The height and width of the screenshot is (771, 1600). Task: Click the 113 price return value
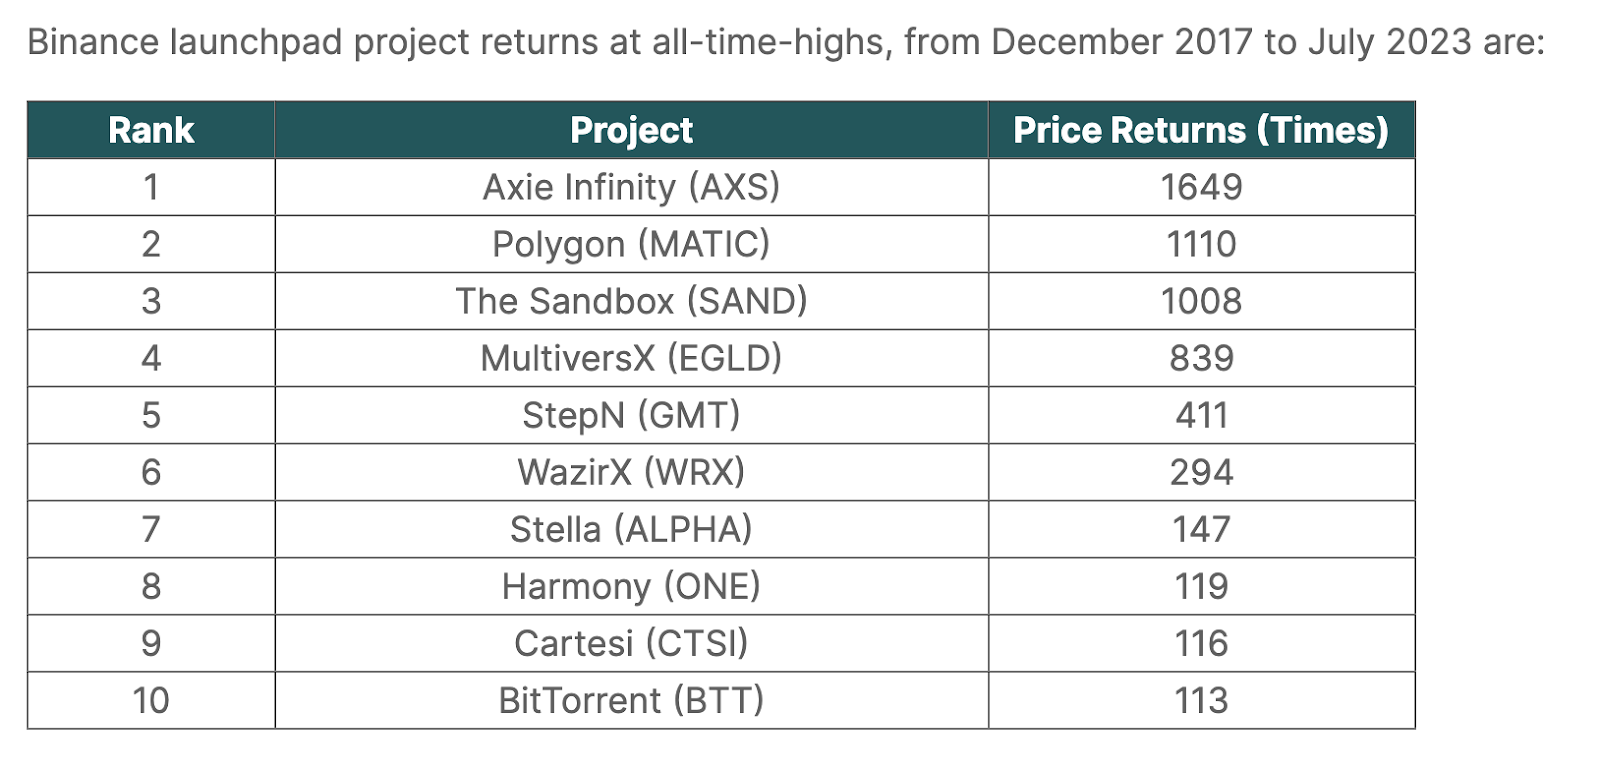tap(1201, 700)
